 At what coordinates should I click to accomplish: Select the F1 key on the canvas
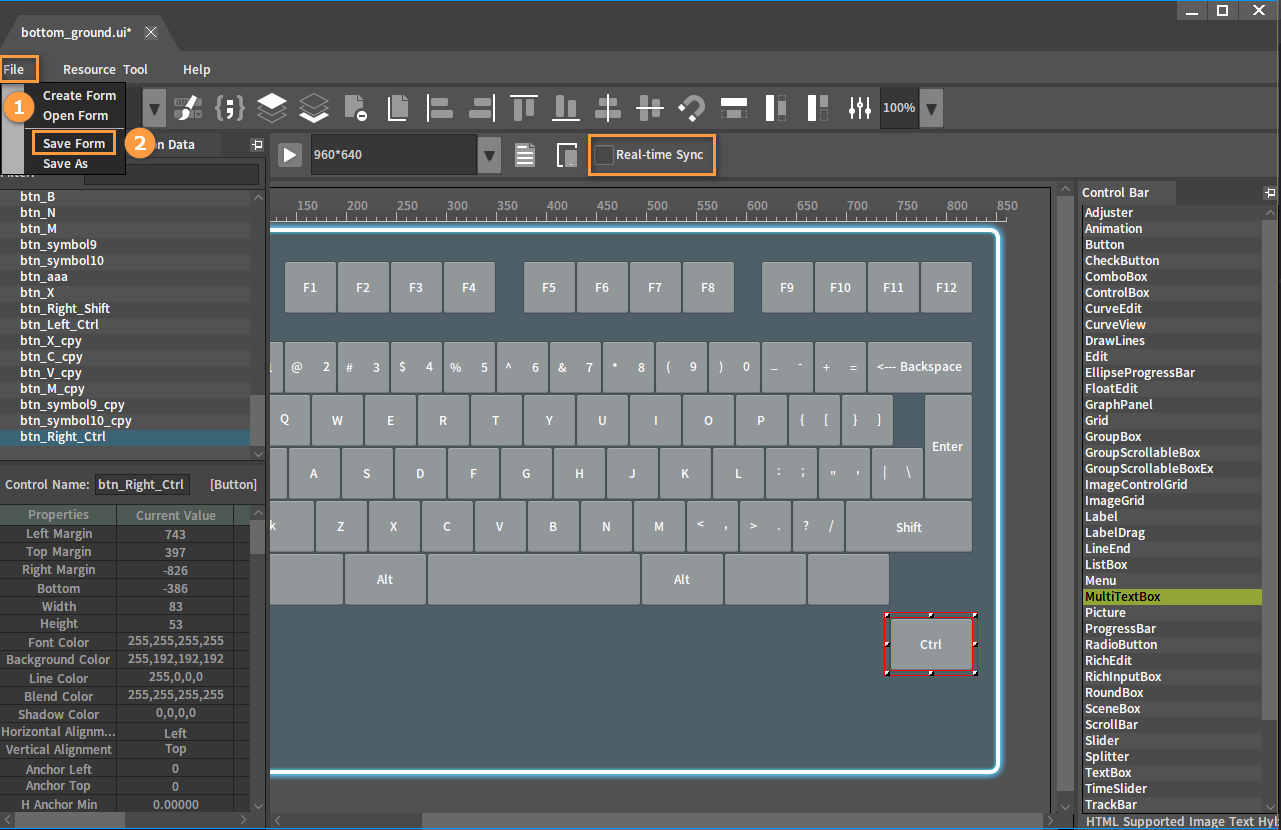(x=310, y=287)
